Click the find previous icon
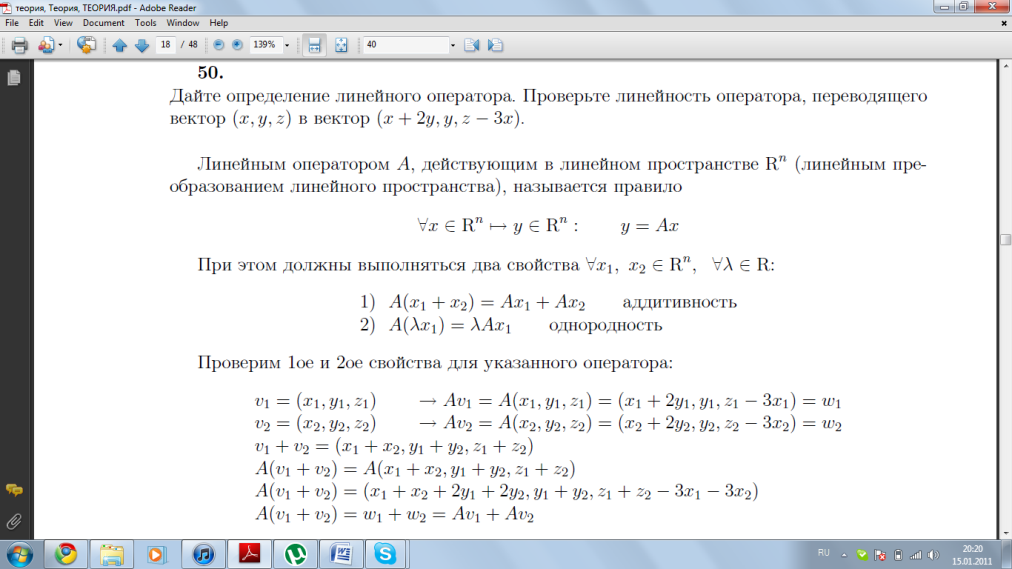This screenshot has width=1012, height=569. point(472,45)
